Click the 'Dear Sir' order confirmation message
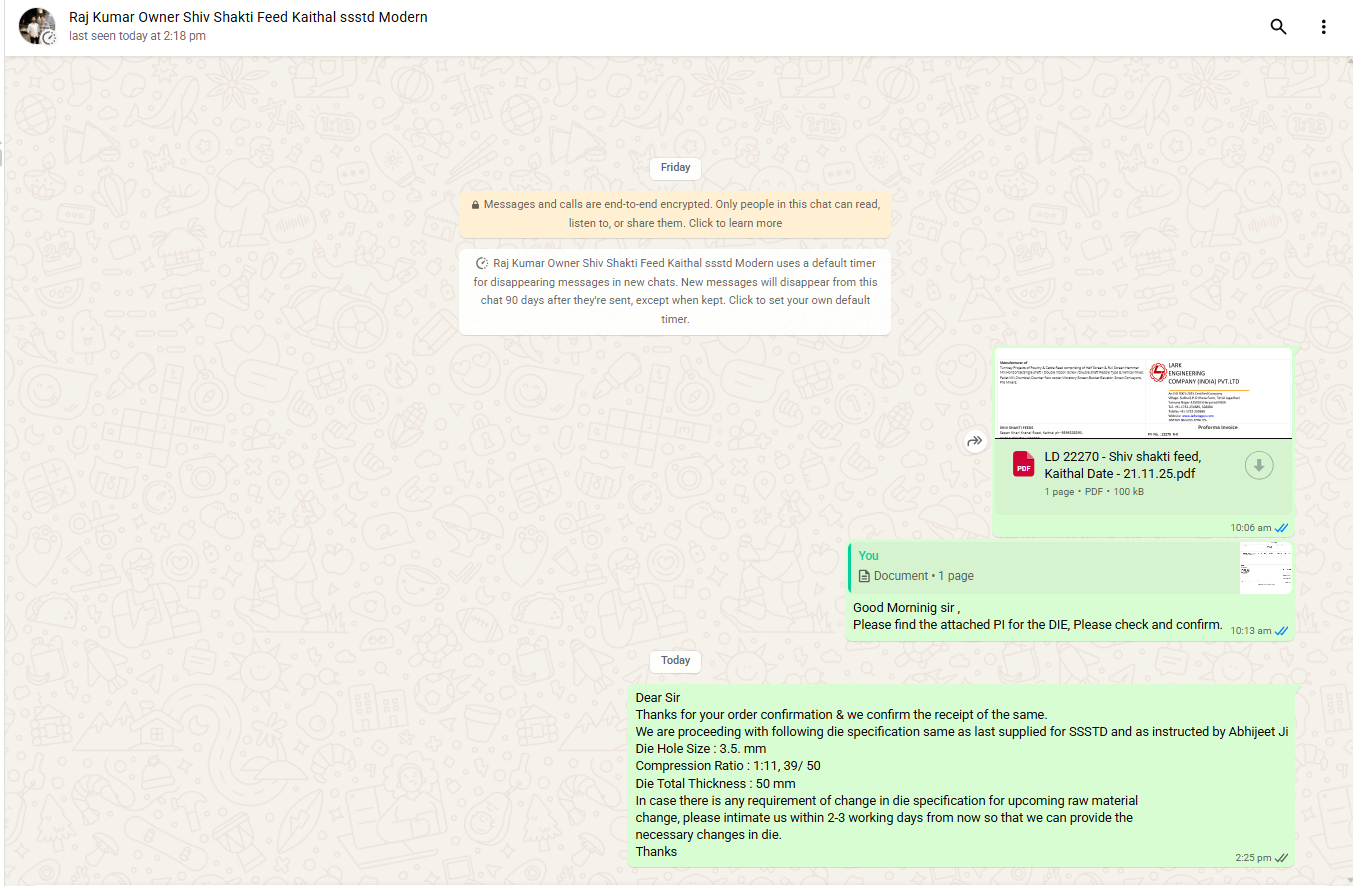Screen dimensions: 1353x886 (x=960, y=774)
